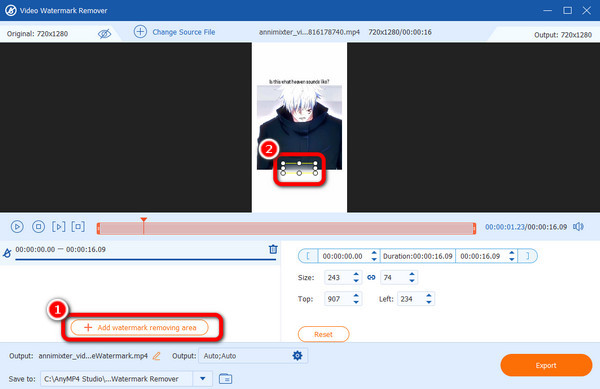Edit the end time 00:00:16.09 field
600x389 pixels.
481,256
